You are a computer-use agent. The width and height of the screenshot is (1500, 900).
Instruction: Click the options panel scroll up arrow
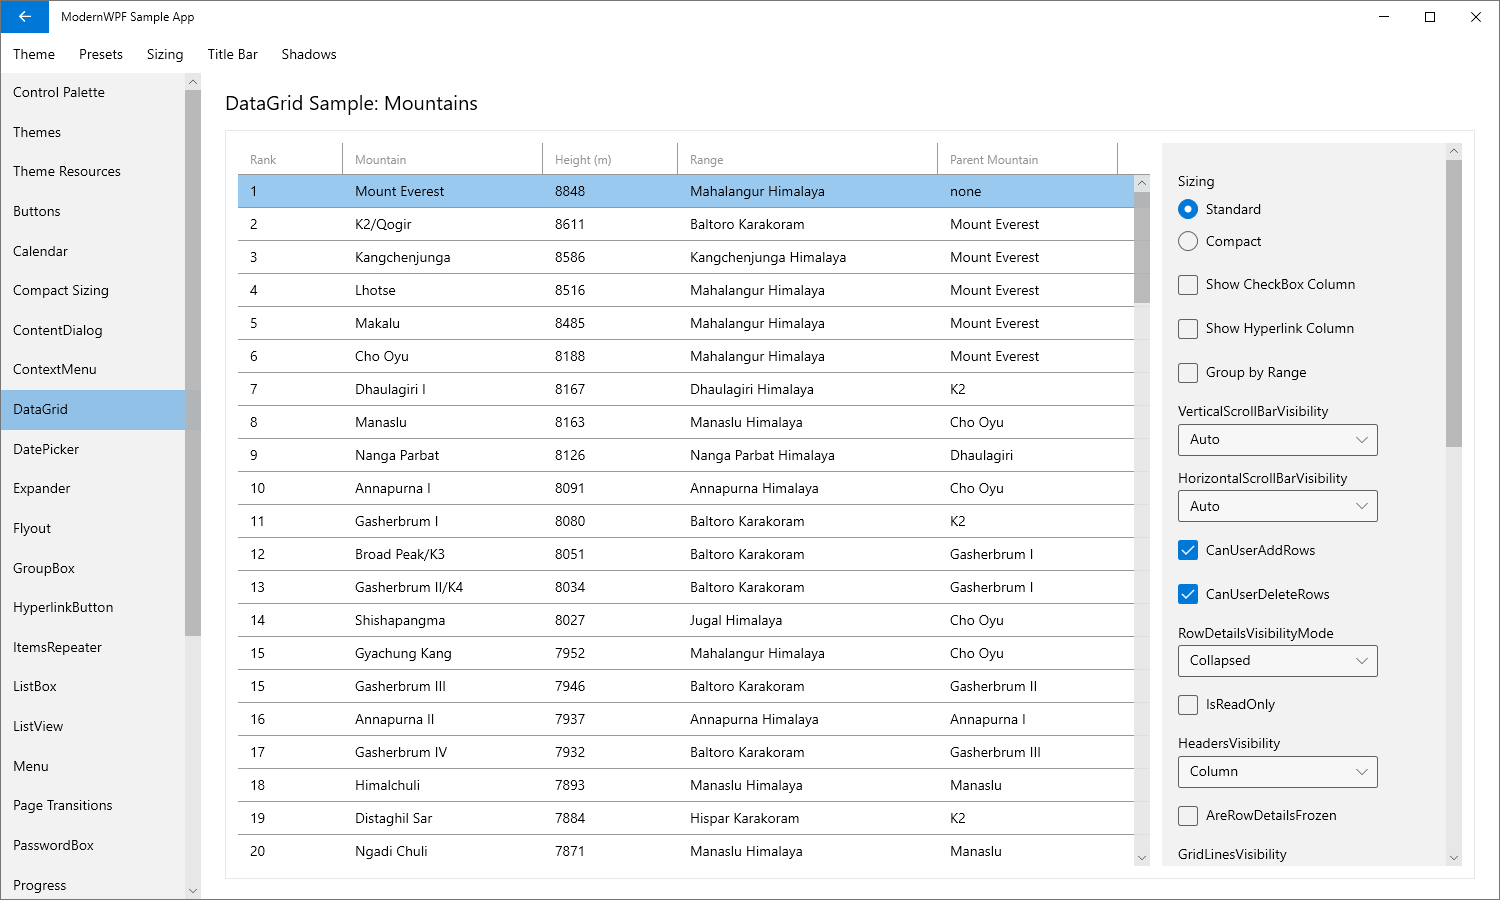pos(1454,151)
